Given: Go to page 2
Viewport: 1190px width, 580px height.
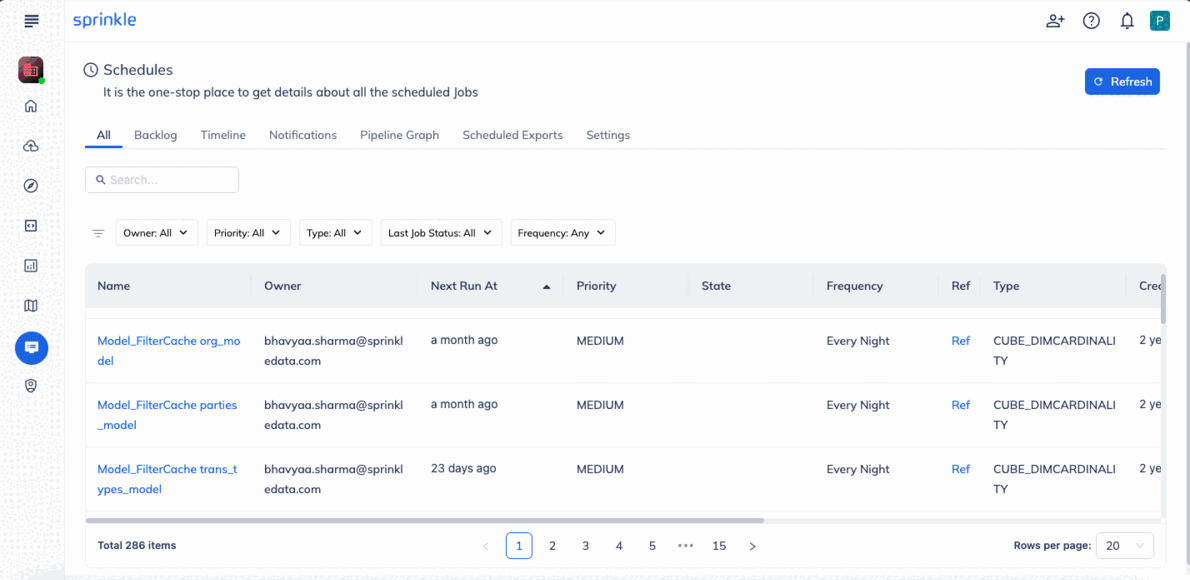Looking at the screenshot, I should pos(552,546).
